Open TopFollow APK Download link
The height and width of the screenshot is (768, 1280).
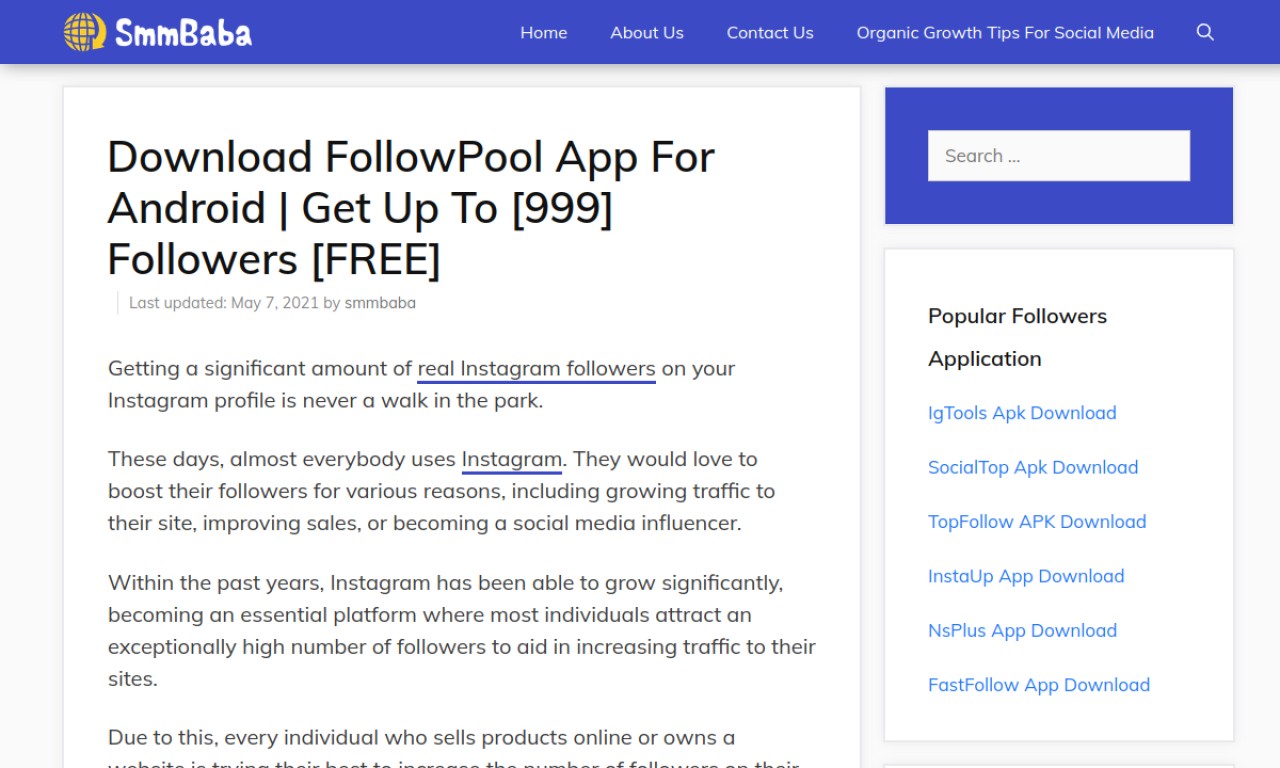(x=1037, y=522)
